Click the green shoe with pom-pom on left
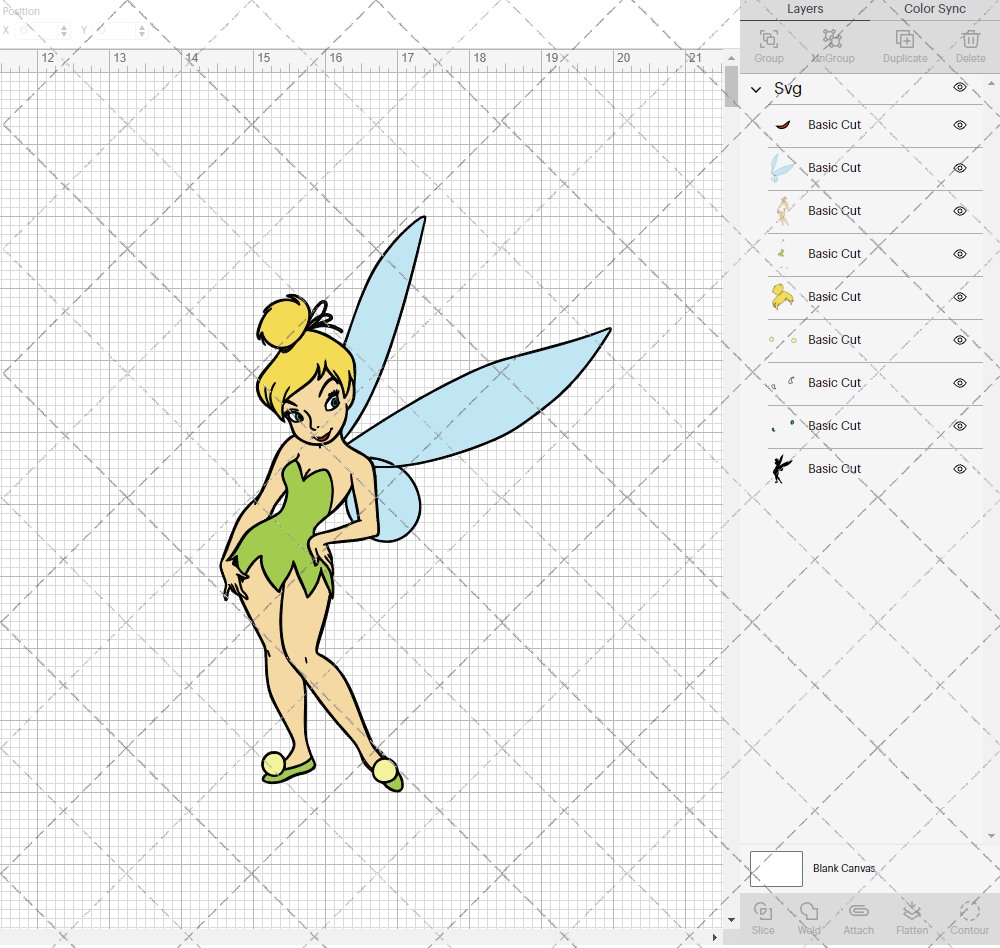 (287, 767)
